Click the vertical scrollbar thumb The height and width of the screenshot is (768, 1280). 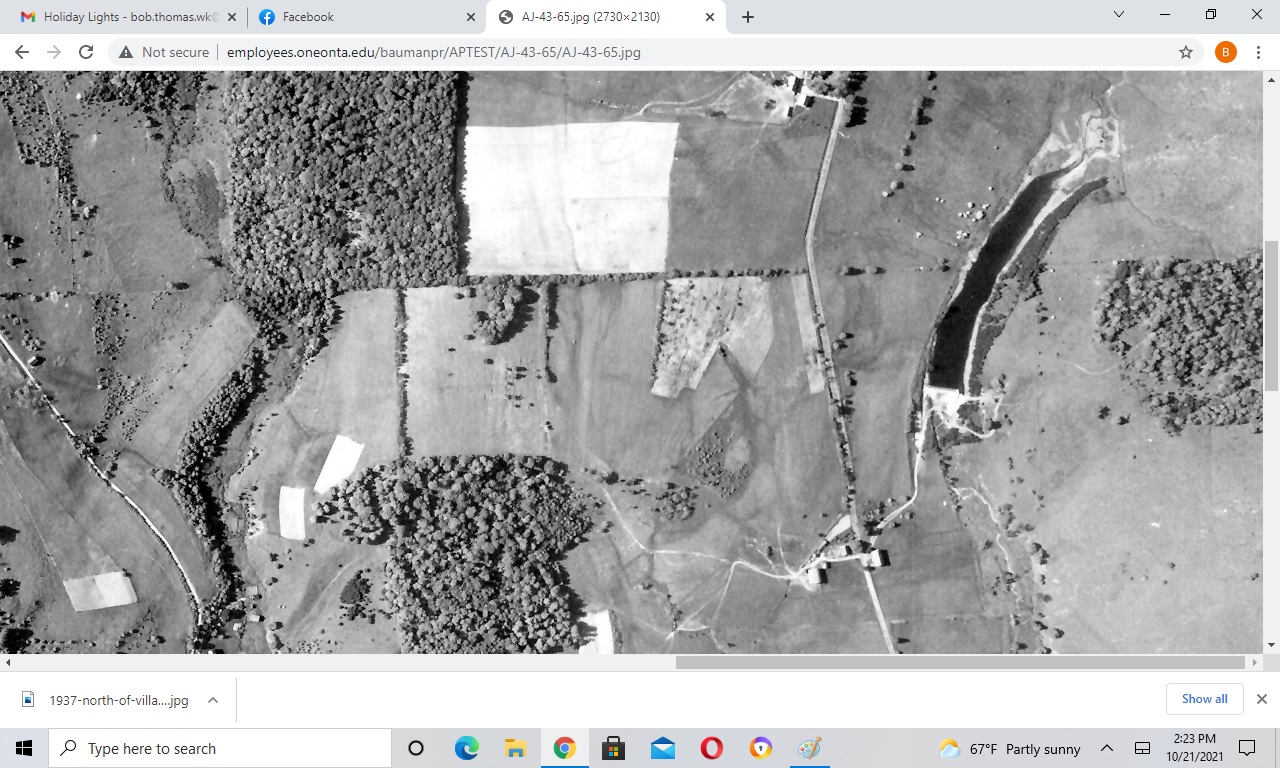point(1272,316)
